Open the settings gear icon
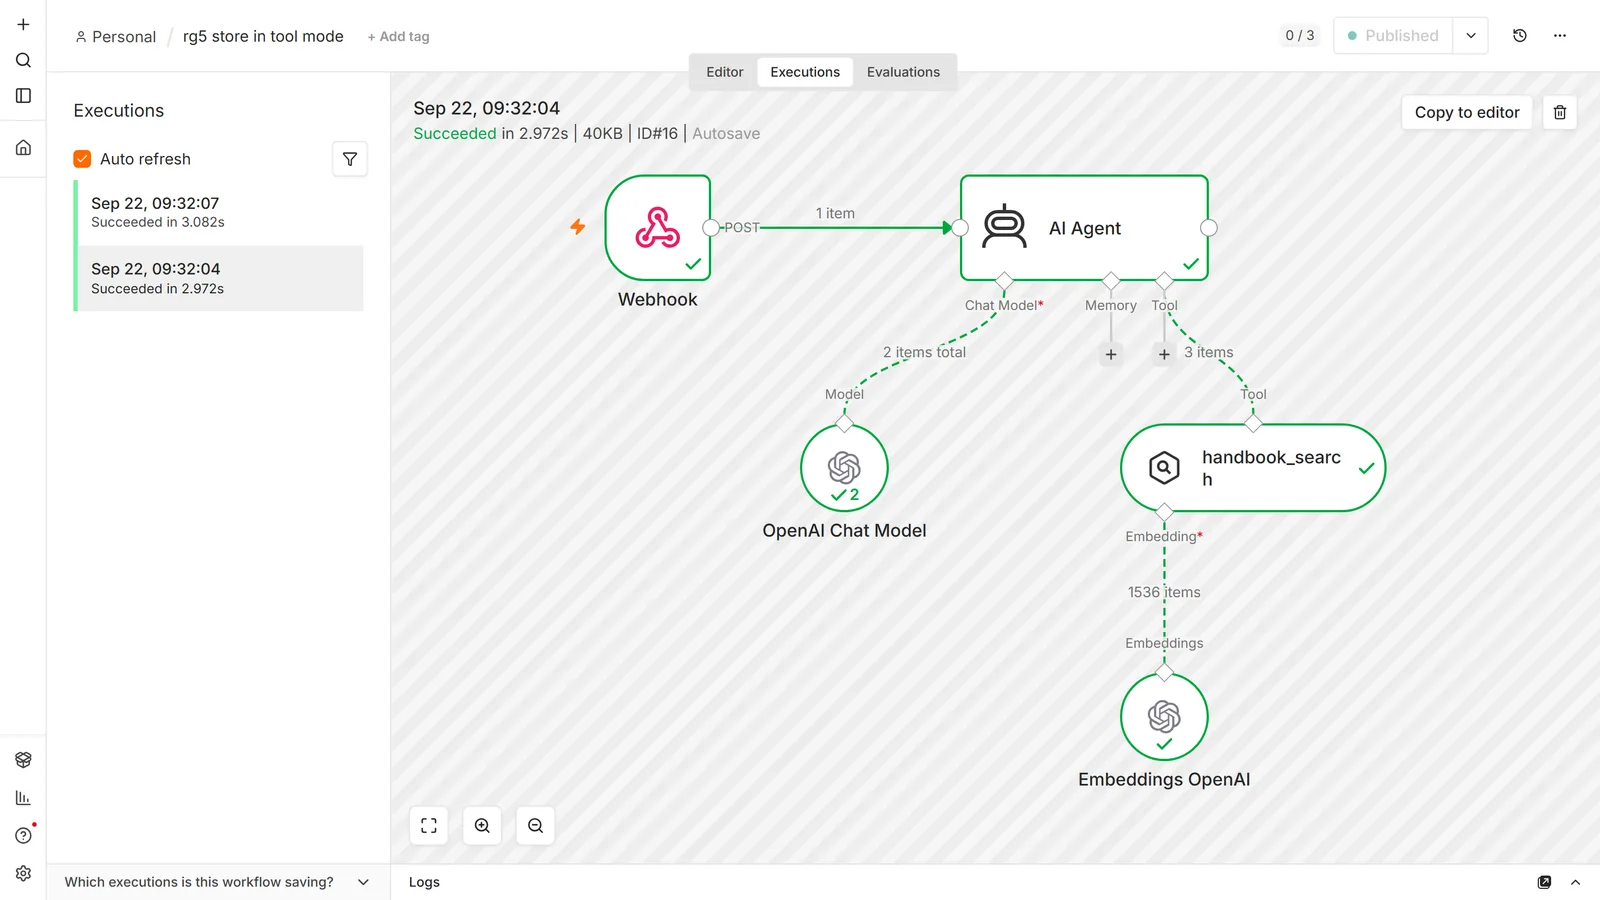This screenshot has height=900, width=1600. coord(23,874)
